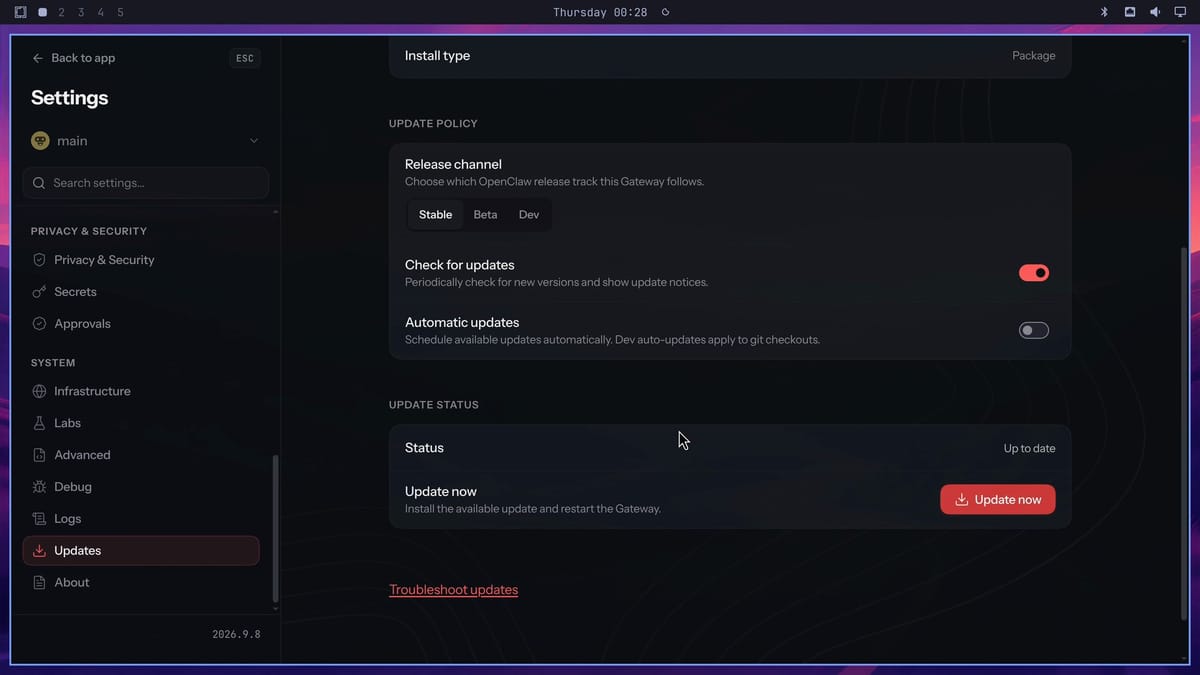Viewport: 1200px width, 675px height.
Task: Click the Debug bug icon
Action: click(39, 487)
